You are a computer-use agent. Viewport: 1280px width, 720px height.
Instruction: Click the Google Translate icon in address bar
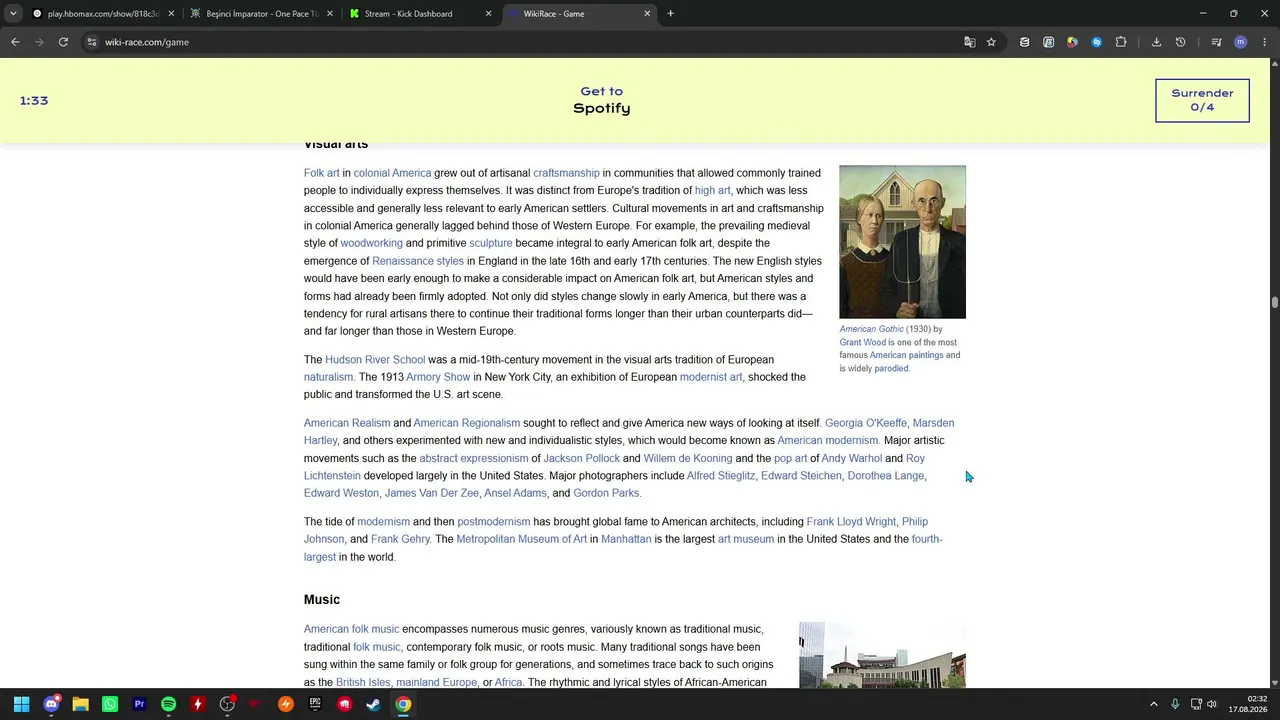point(969,42)
